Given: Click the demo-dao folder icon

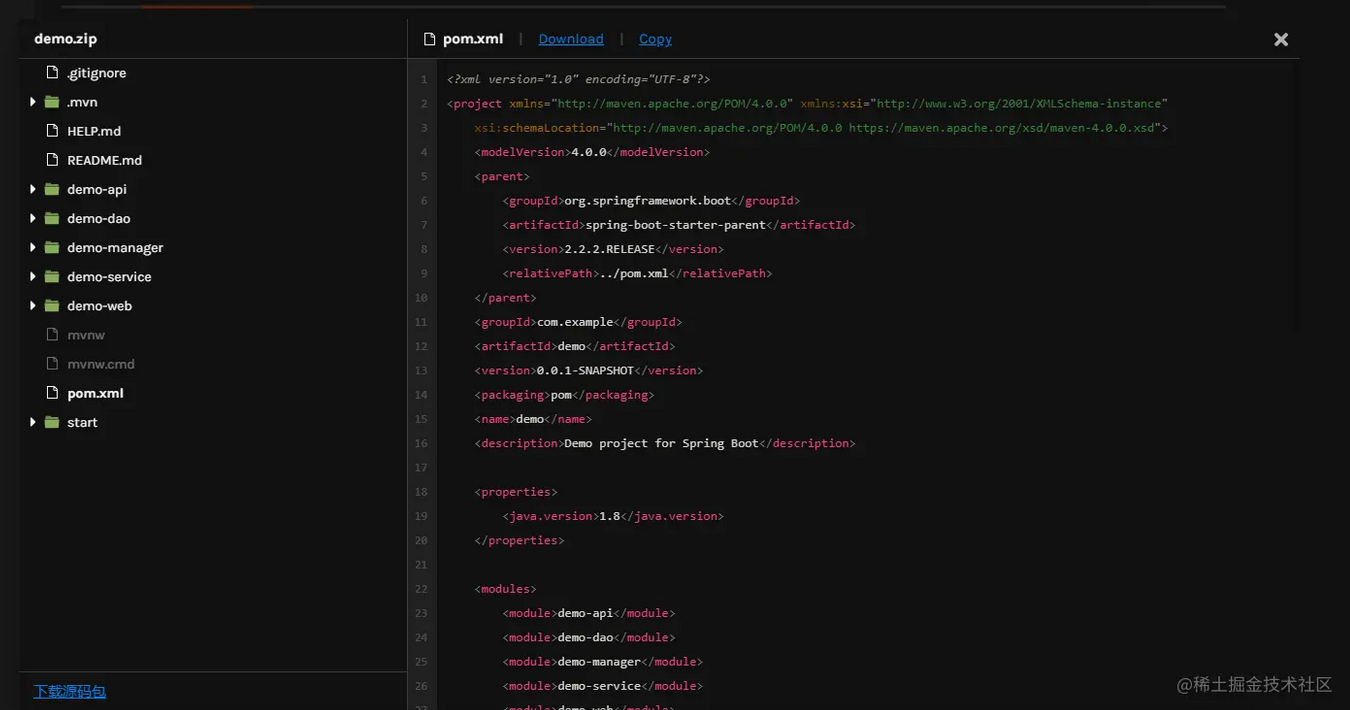Looking at the screenshot, I should click(52, 218).
